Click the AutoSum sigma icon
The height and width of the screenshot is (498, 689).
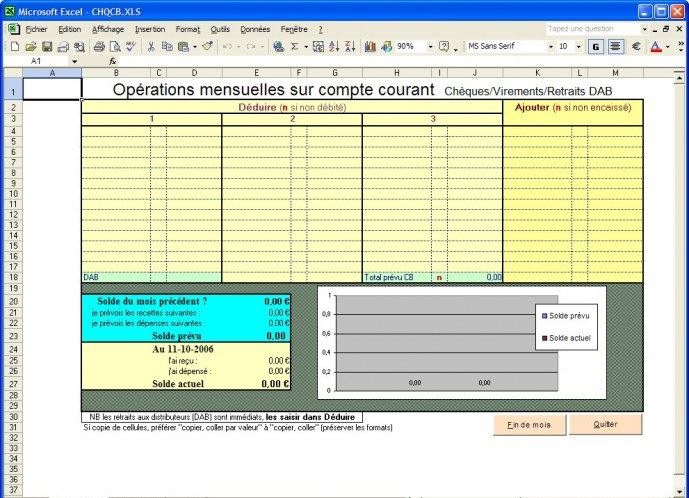[294, 46]
